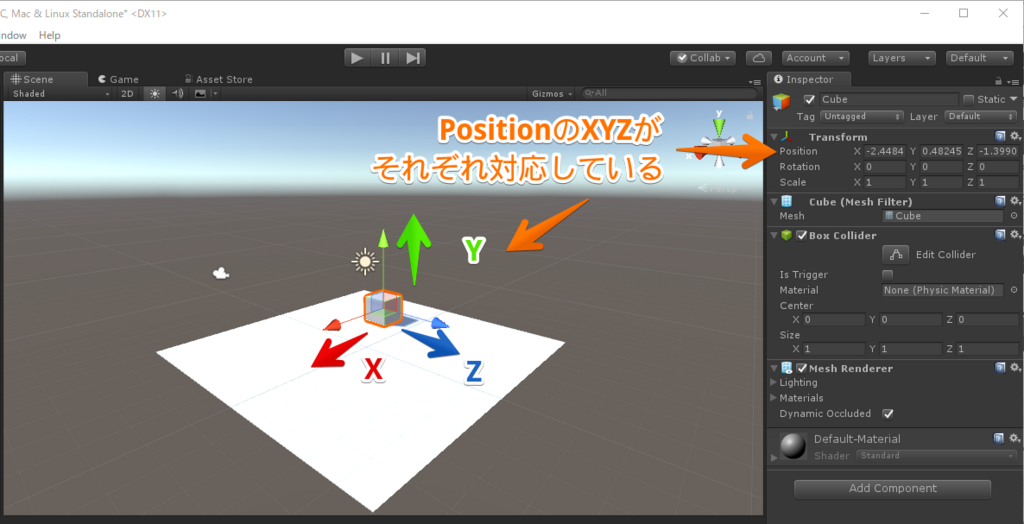
Task: Open the Scene view panel options menu
Action: [x=755, y=82]
